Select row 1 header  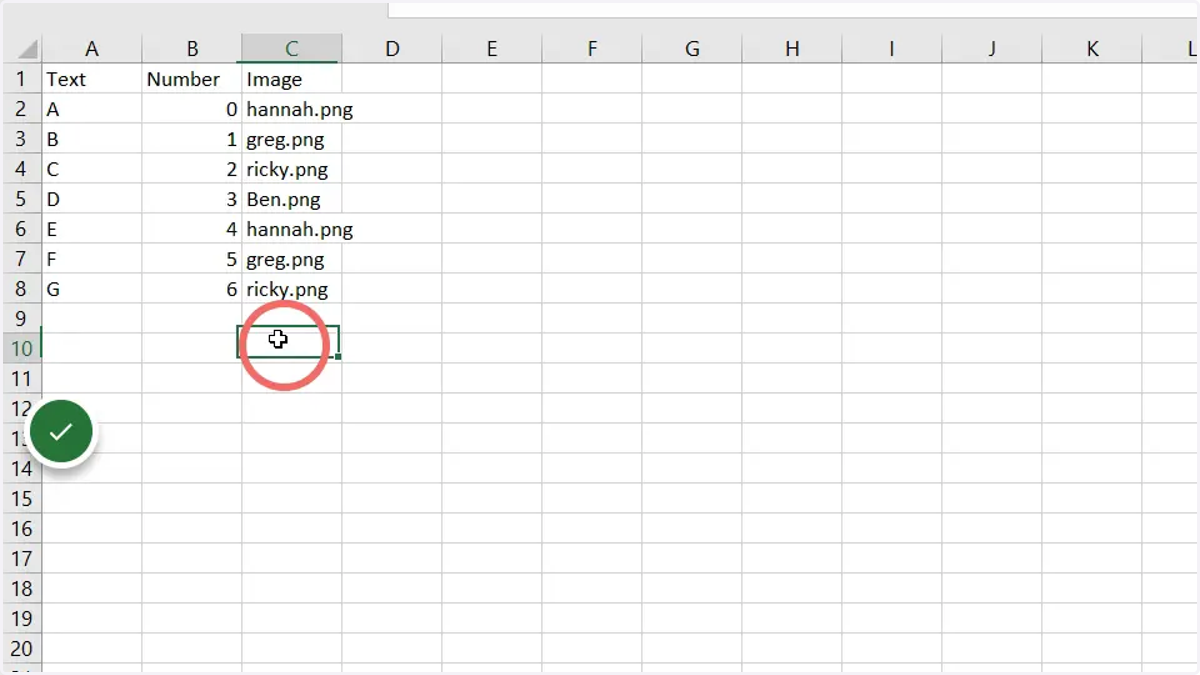(22, 79)
